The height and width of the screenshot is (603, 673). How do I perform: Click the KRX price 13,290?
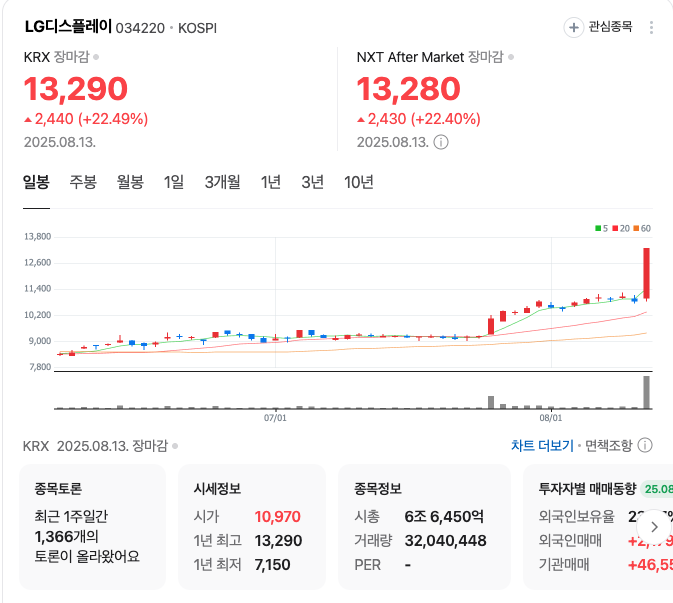[76, 89]
